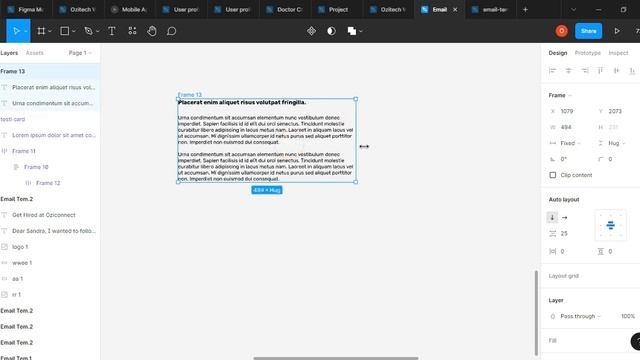
Task: Select the Frame 11 layer
Action: point(50,151)
